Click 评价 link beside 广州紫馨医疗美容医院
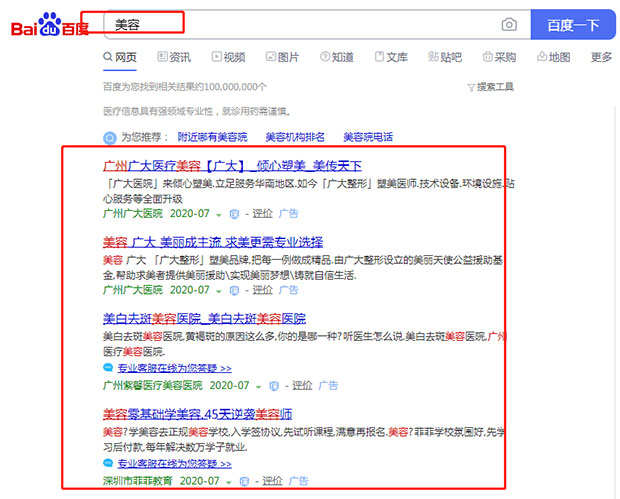The width and height of the screenshot is (620, 499). coord(302,386)
